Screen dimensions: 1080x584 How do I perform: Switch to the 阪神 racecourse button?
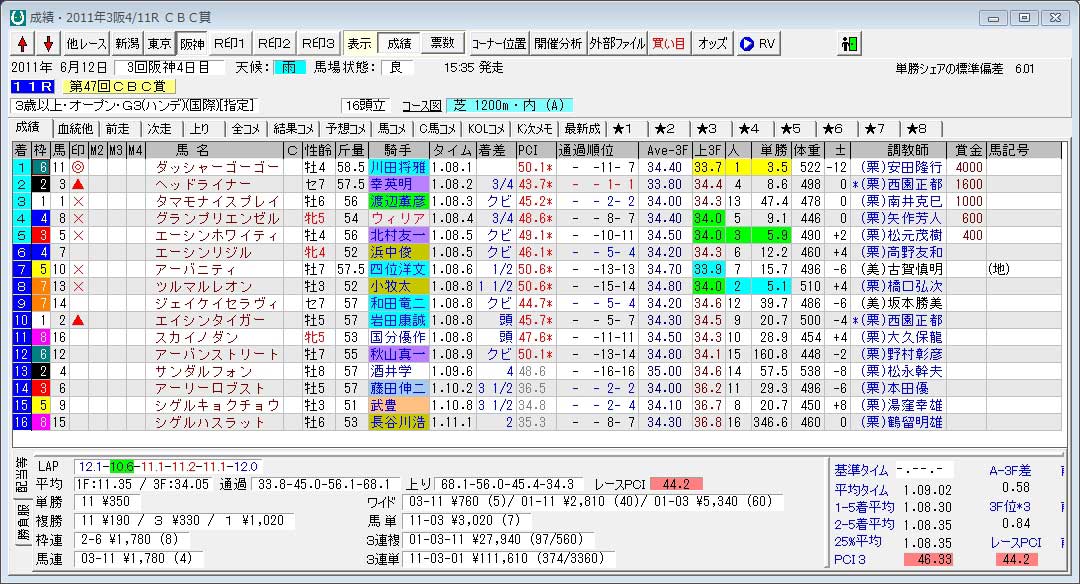(192, 44)
